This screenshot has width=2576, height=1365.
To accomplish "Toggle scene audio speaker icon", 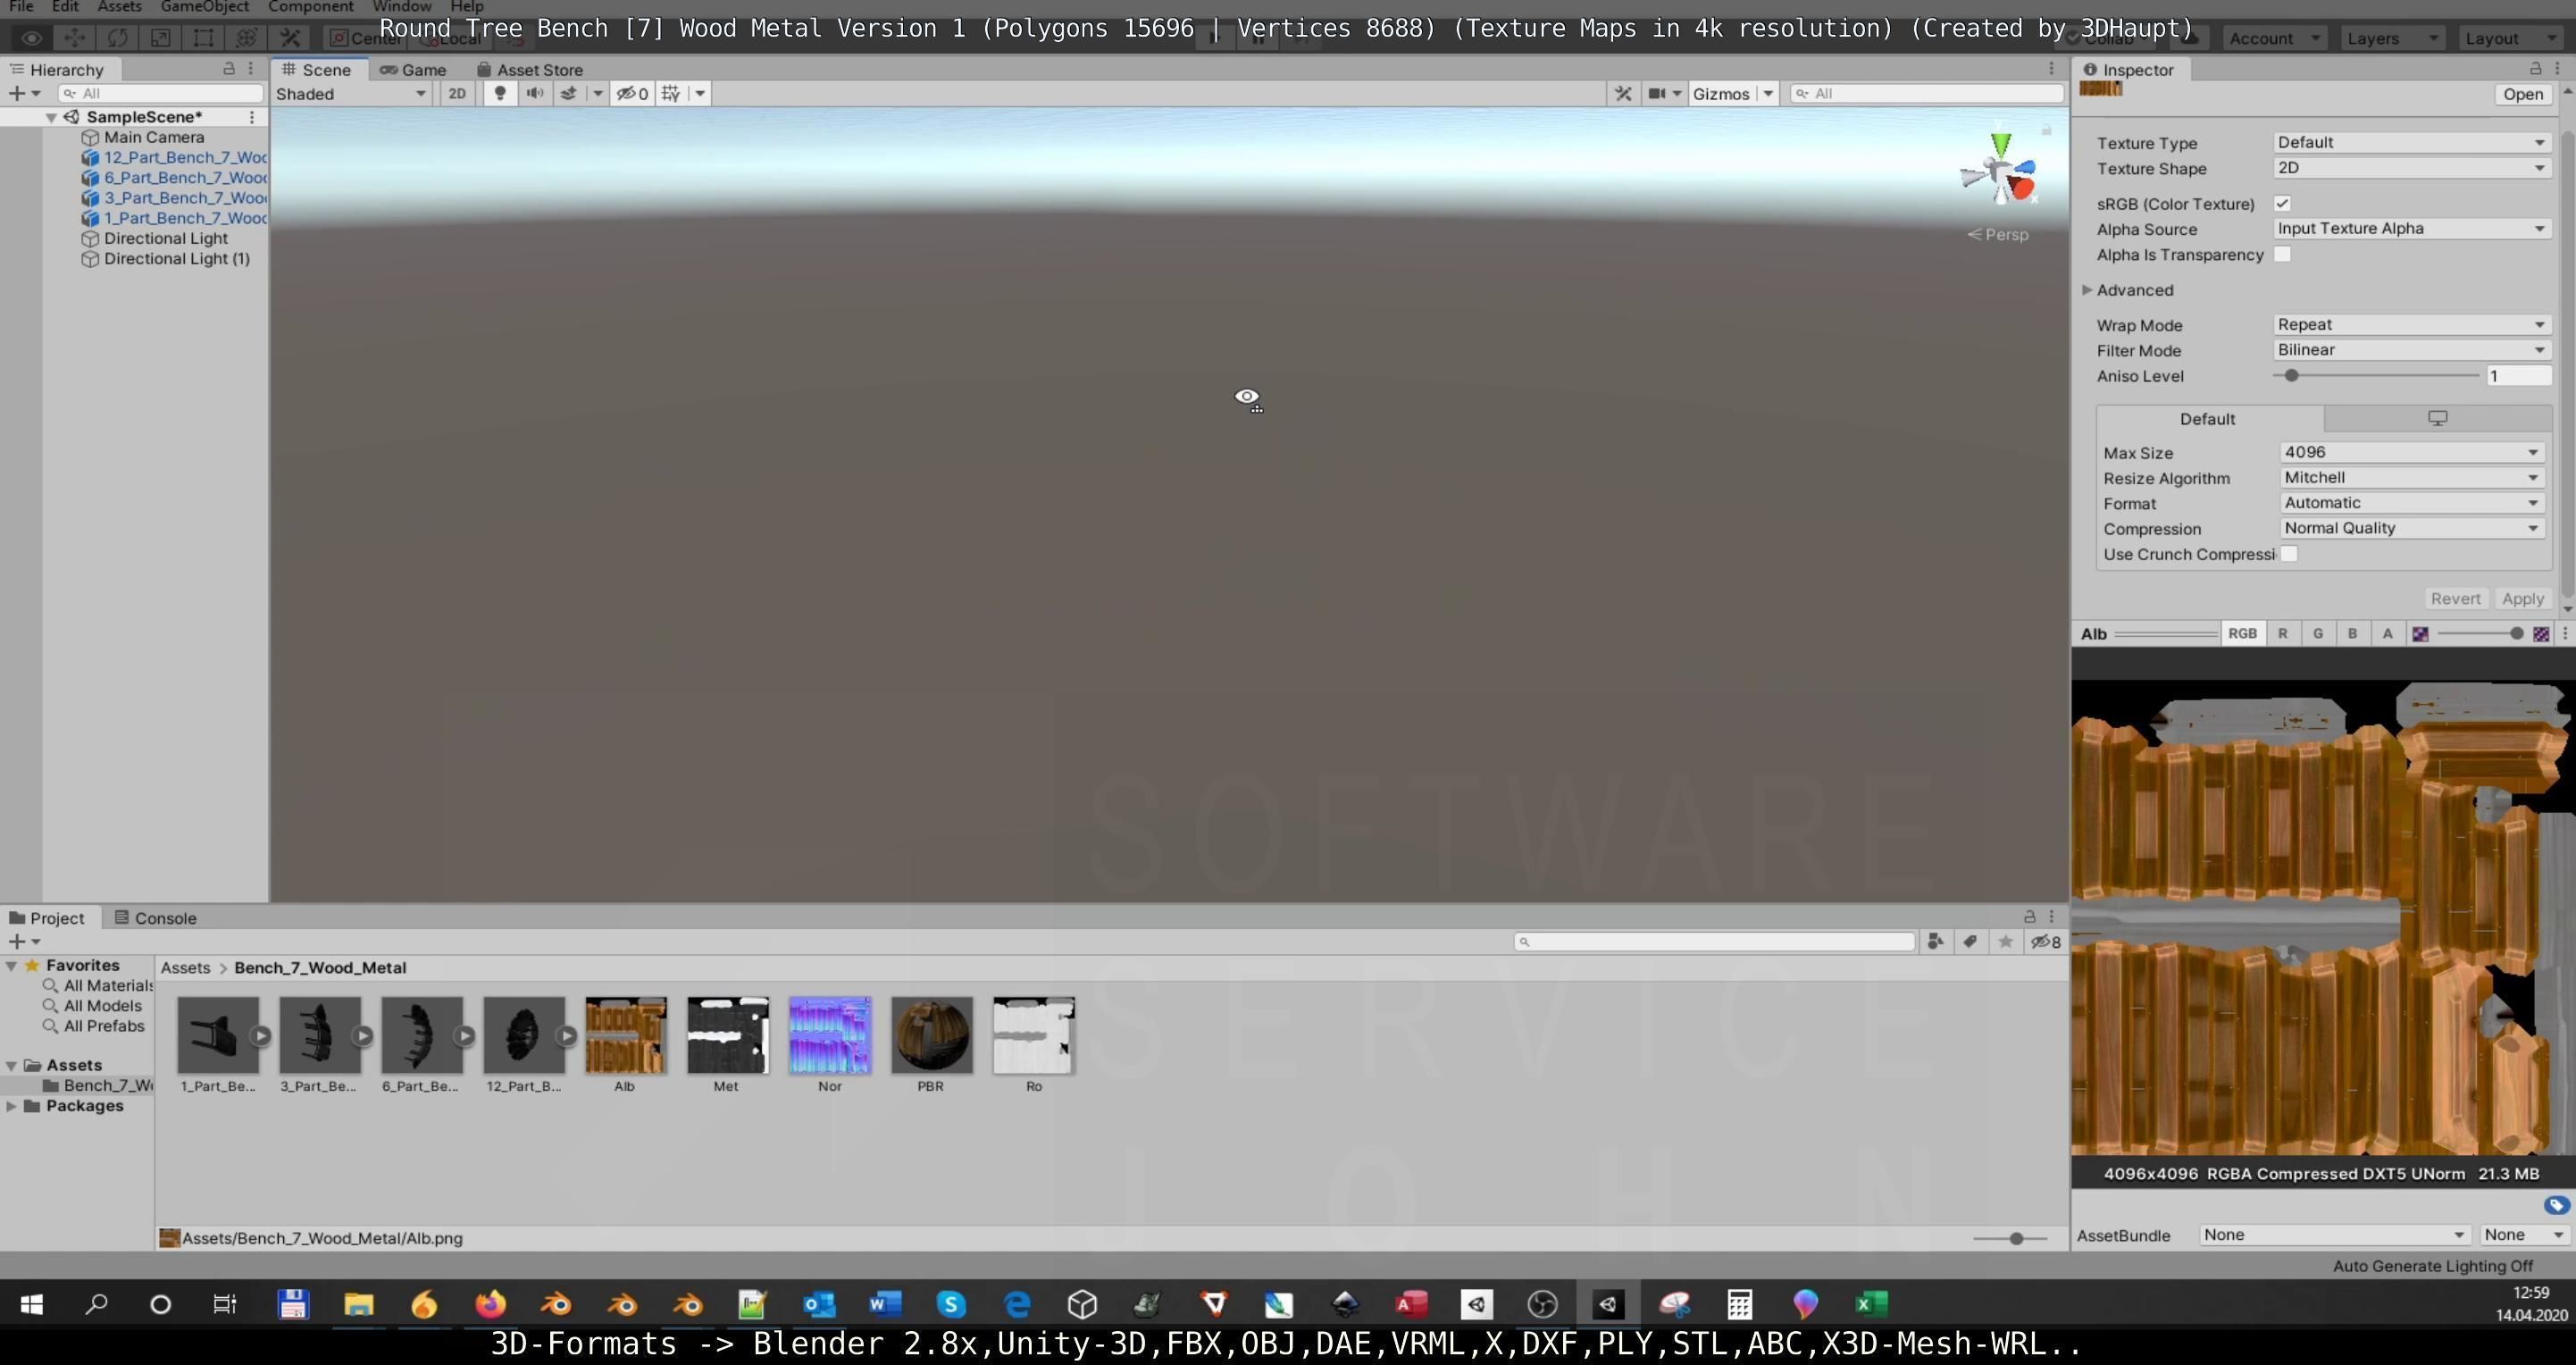I will pos(535,93).
